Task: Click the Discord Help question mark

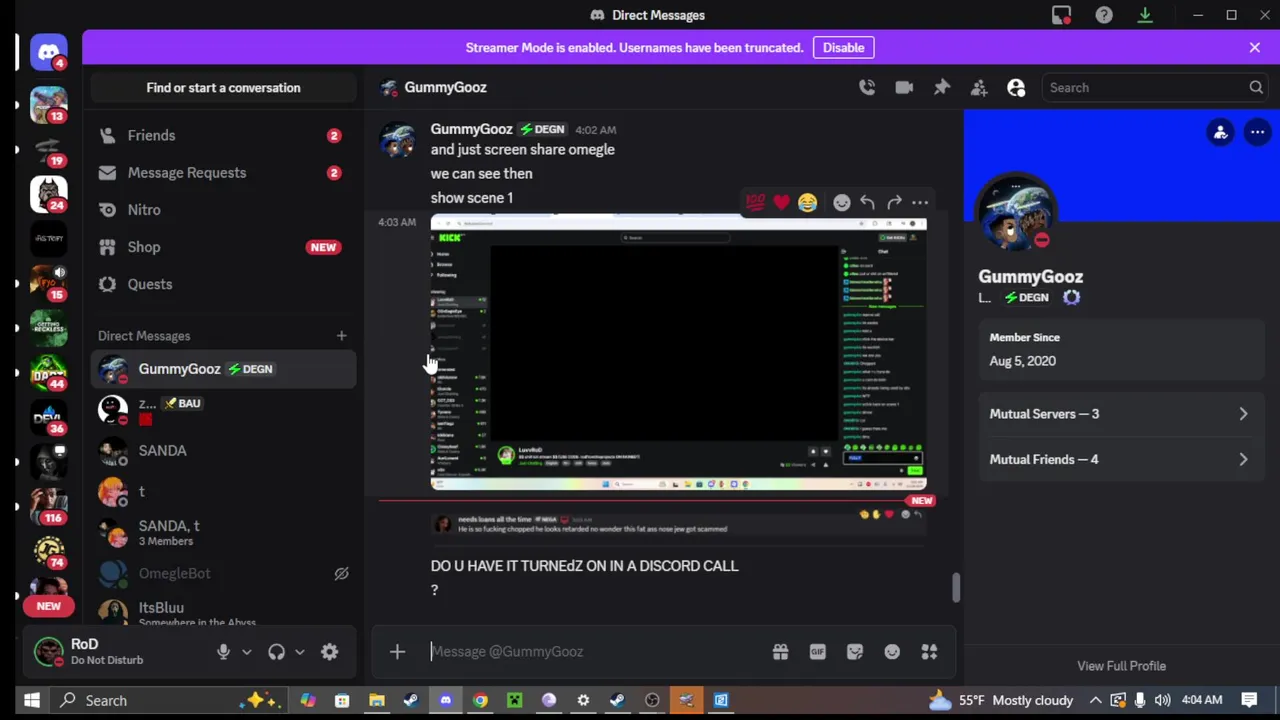Action: point(1104,15)
